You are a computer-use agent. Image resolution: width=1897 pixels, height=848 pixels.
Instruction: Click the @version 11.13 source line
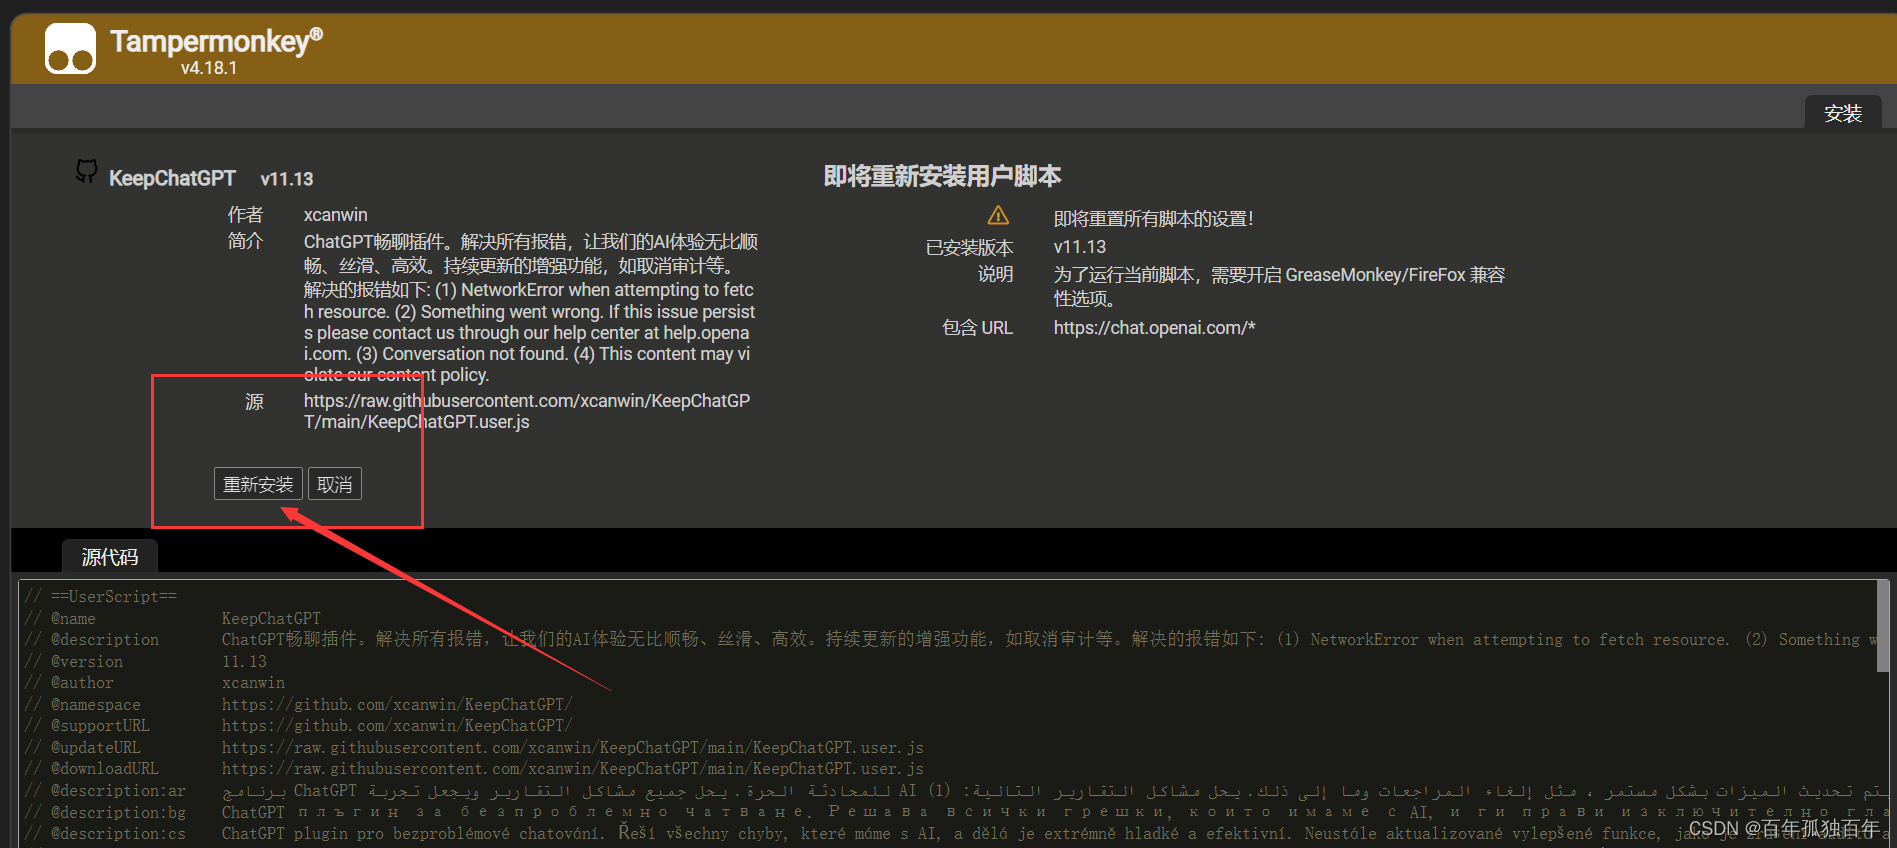tap(146, 662)
